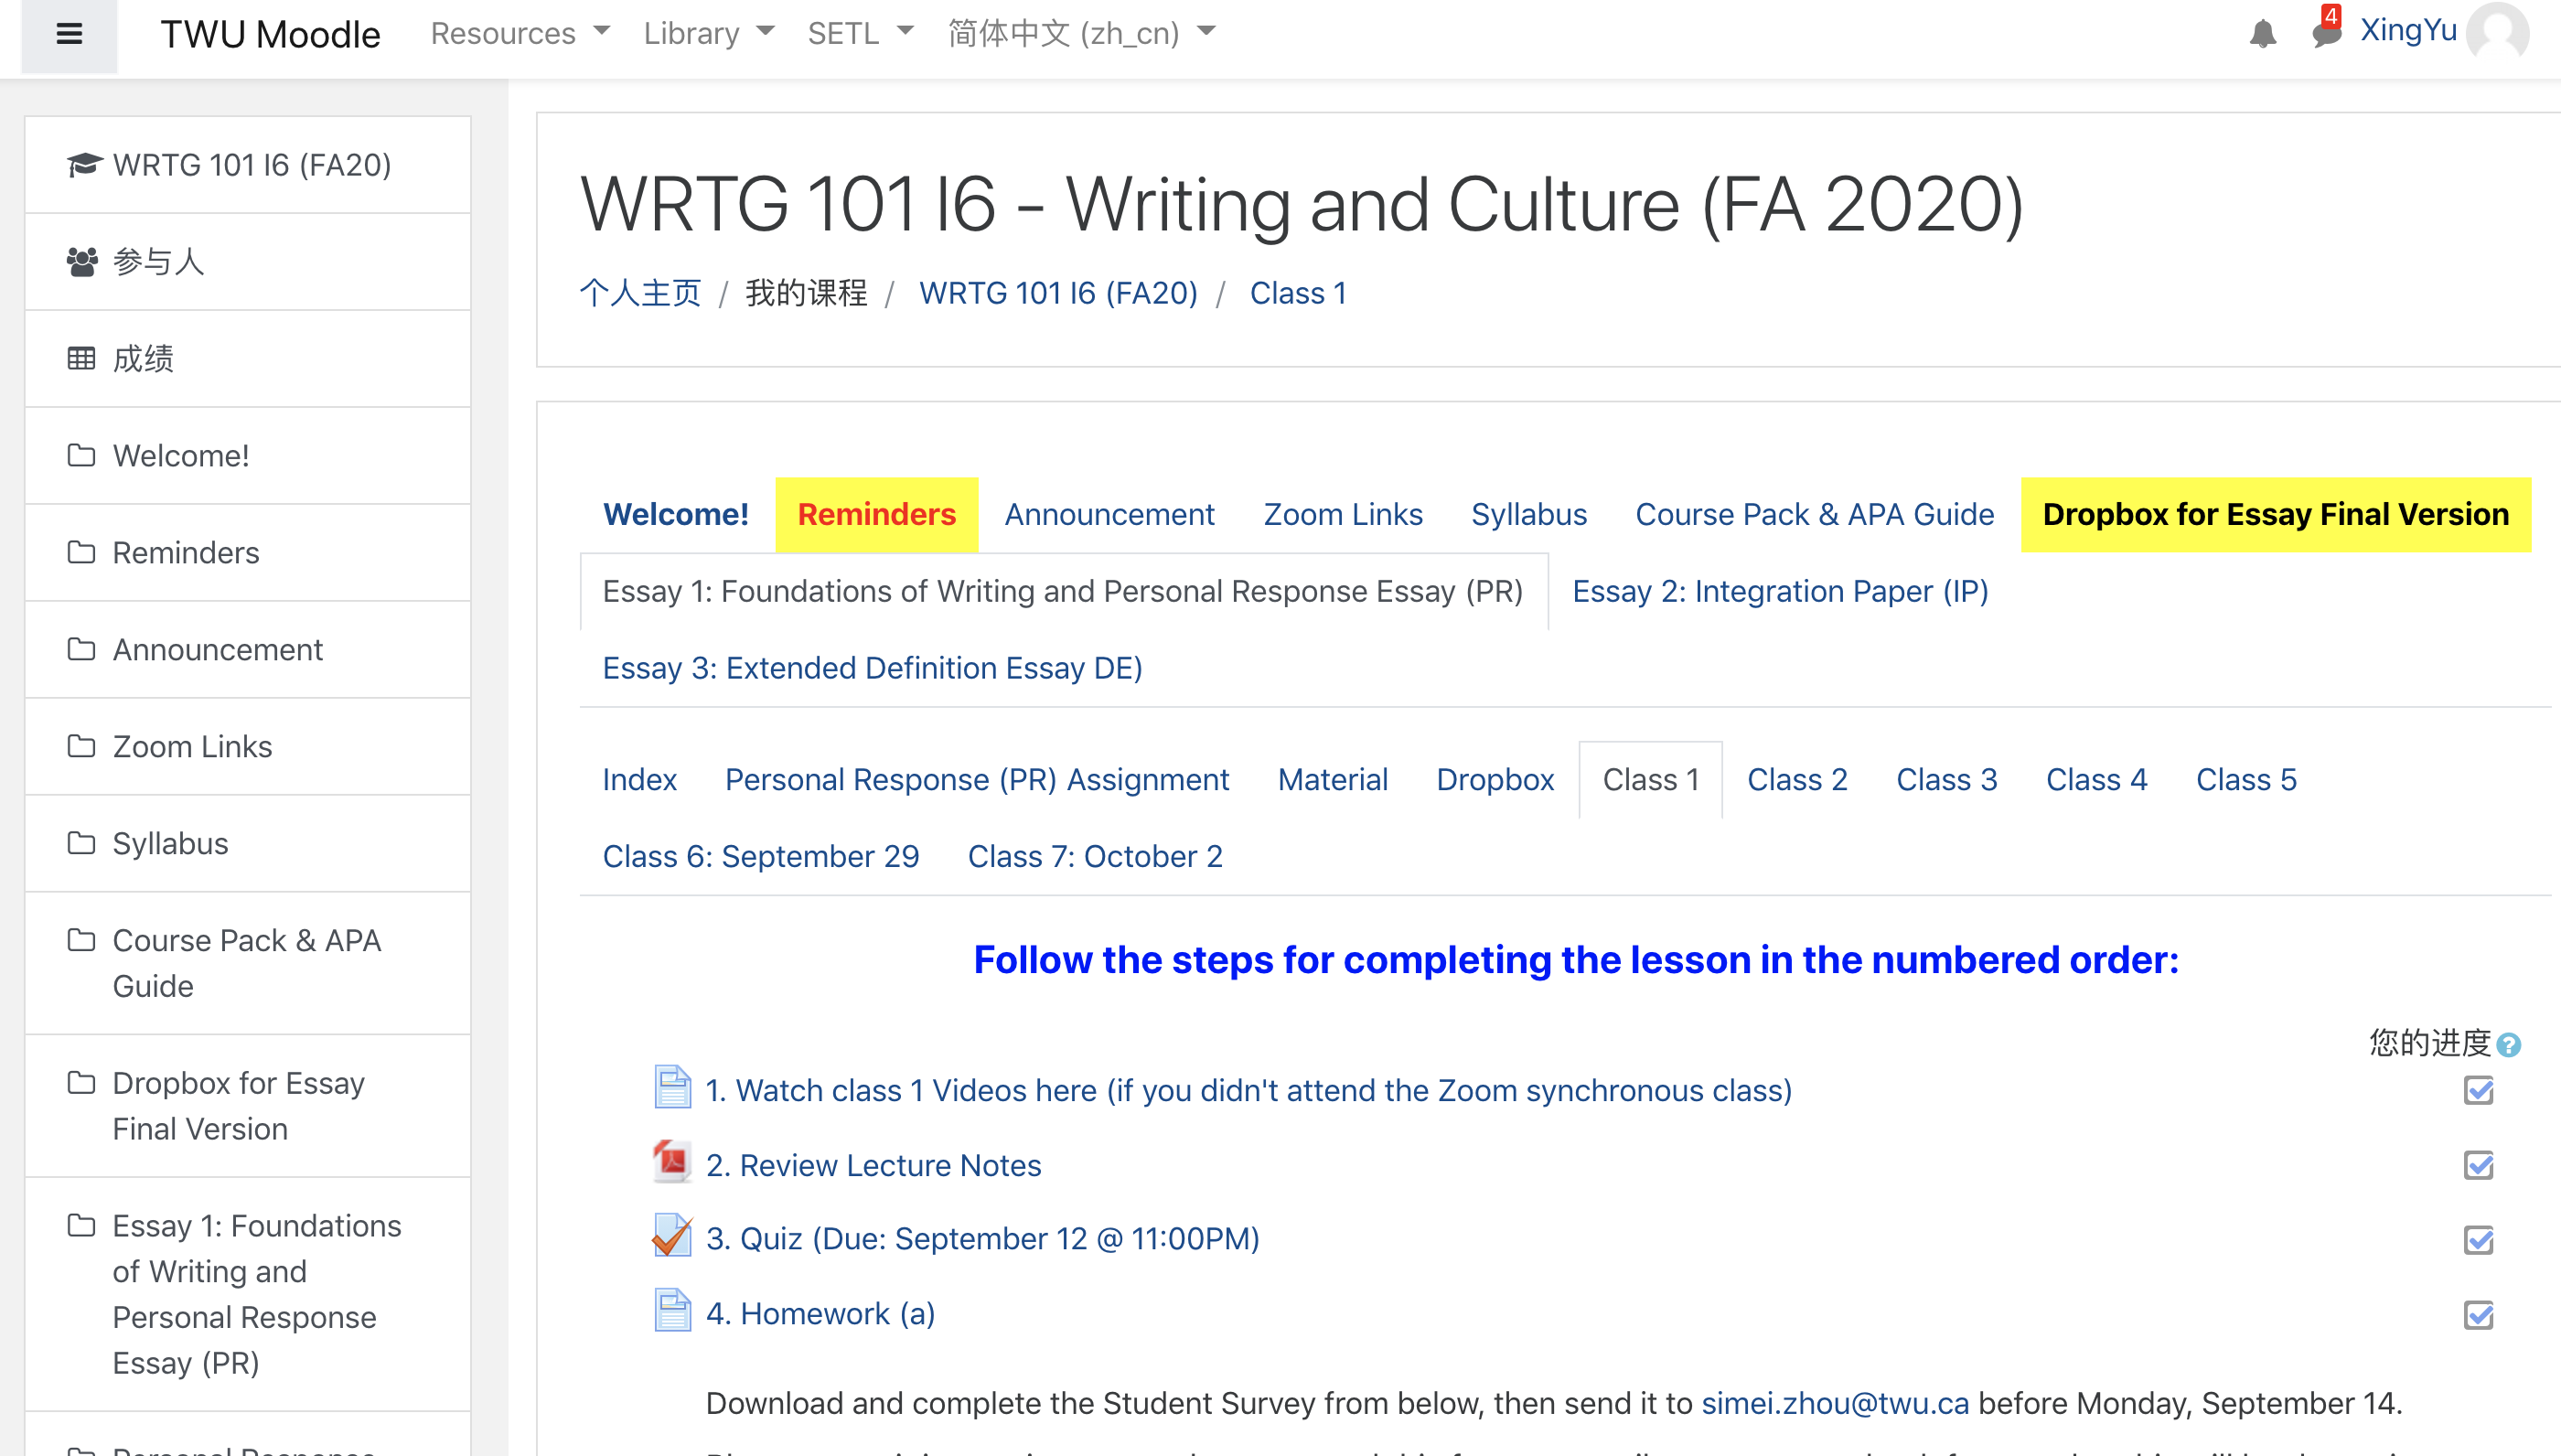Image resolution: width=2561 pixels, height=1456 pixels.
Task: Select the Course Pack & APA Guide tab
Action: [x=1814, y=514]
